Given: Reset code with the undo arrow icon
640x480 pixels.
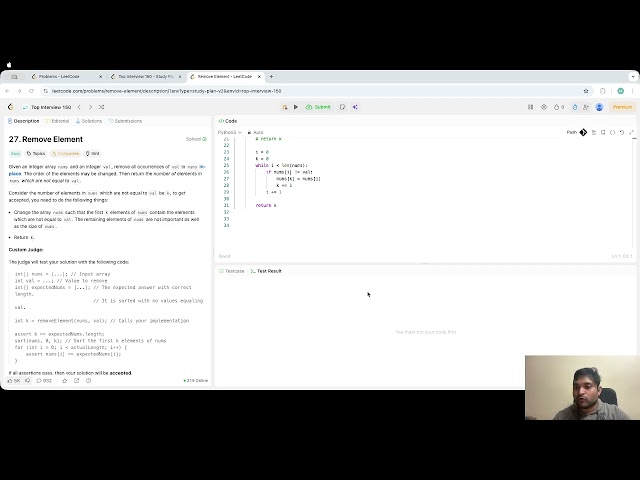Looking at the screenshot, I should click(622, 132).
